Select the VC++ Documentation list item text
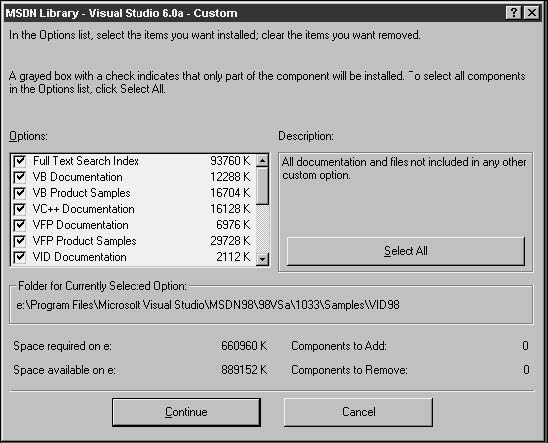 point(84,209)
